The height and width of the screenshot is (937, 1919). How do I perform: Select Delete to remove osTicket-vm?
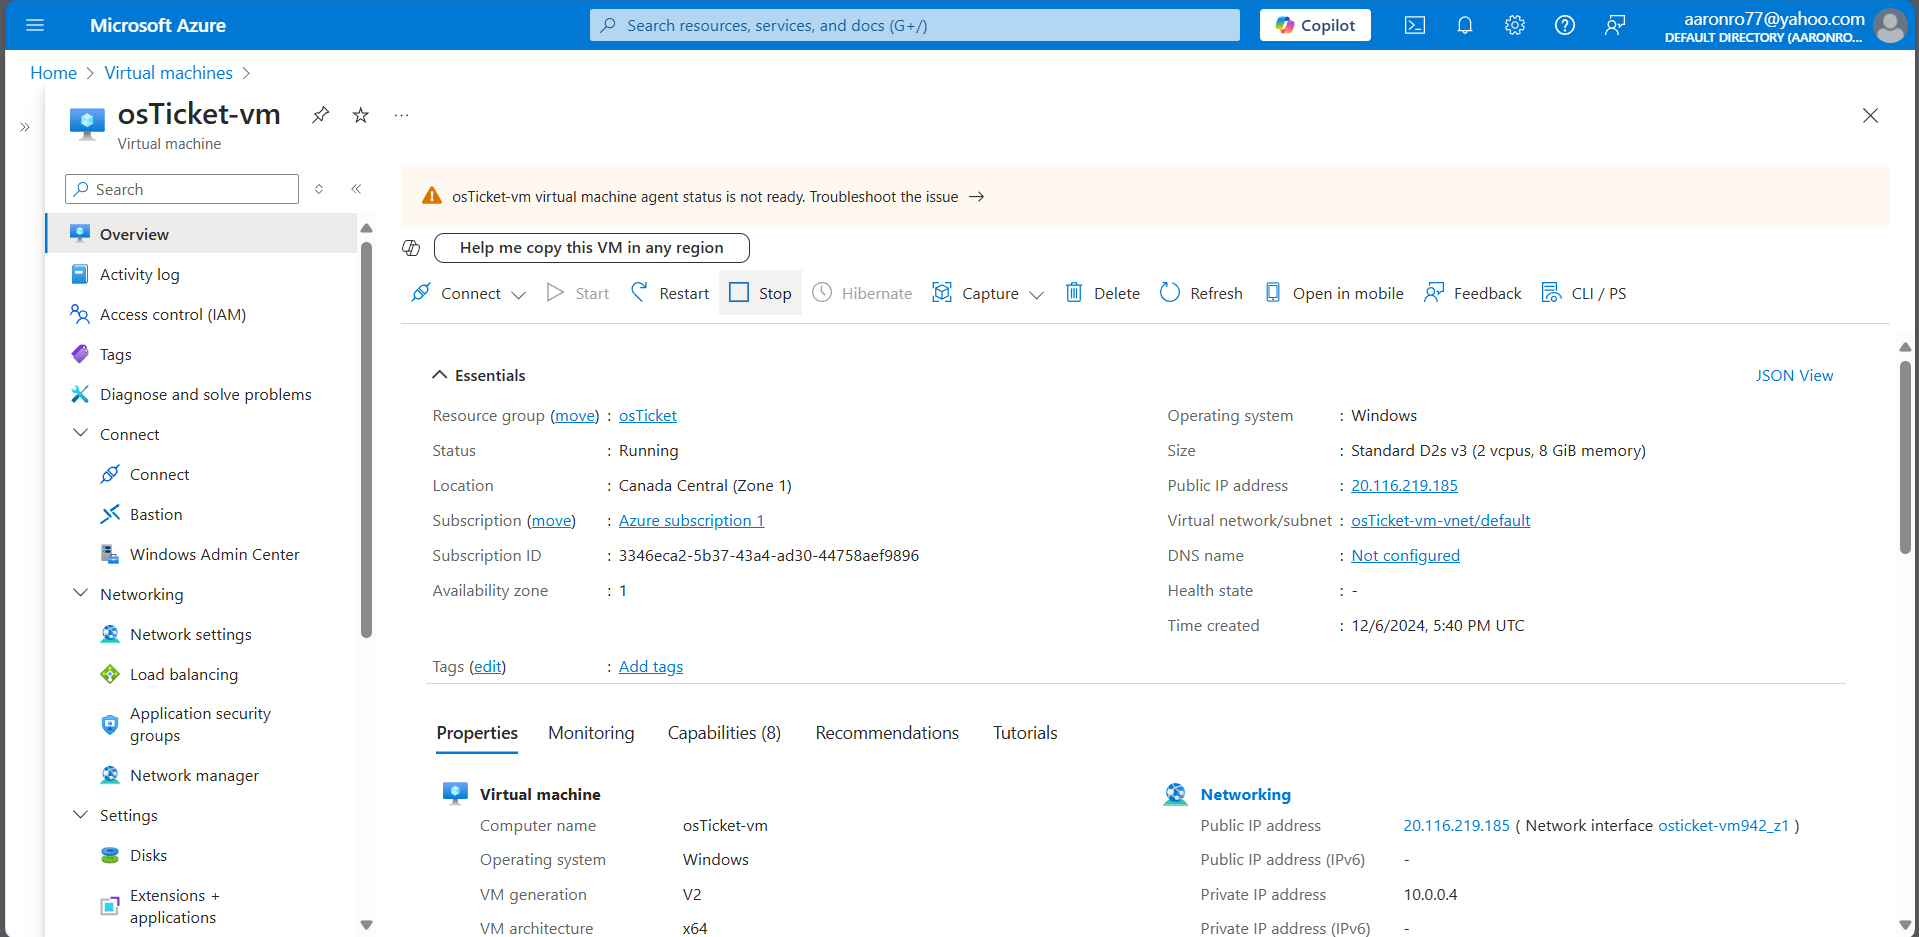click(1102, 292)
